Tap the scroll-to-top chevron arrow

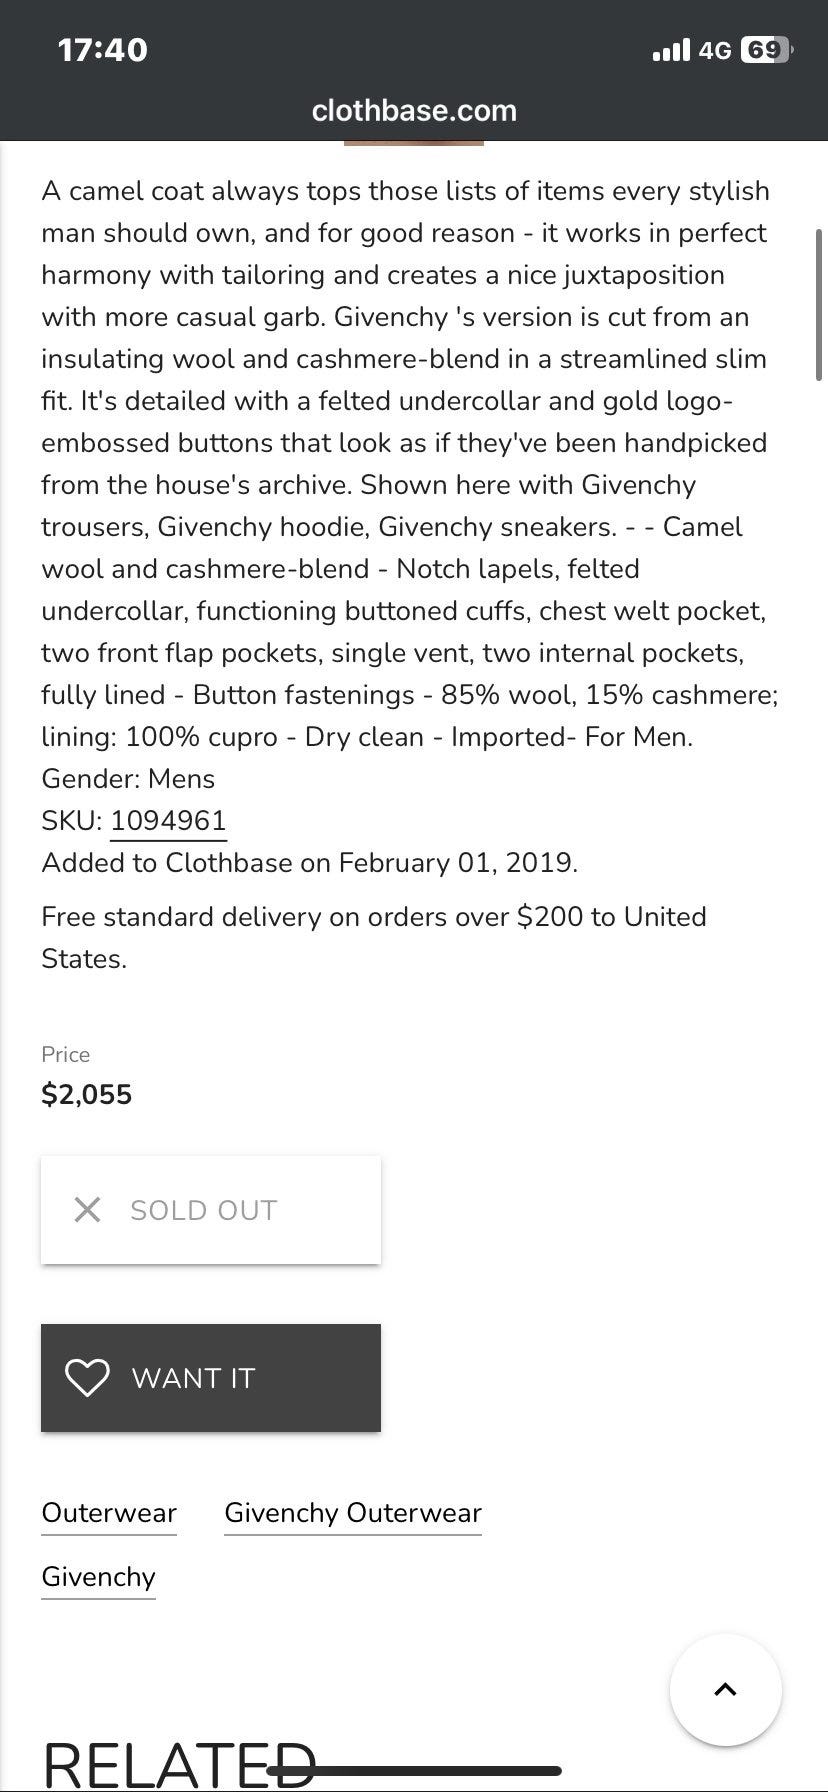[725, 1689]
